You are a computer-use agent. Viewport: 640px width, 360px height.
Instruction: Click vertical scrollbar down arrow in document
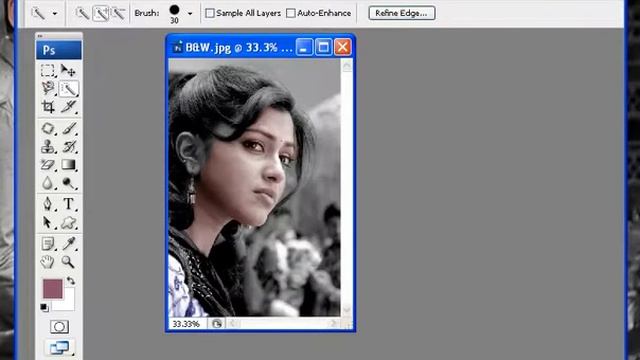click(x=347, y=311)
